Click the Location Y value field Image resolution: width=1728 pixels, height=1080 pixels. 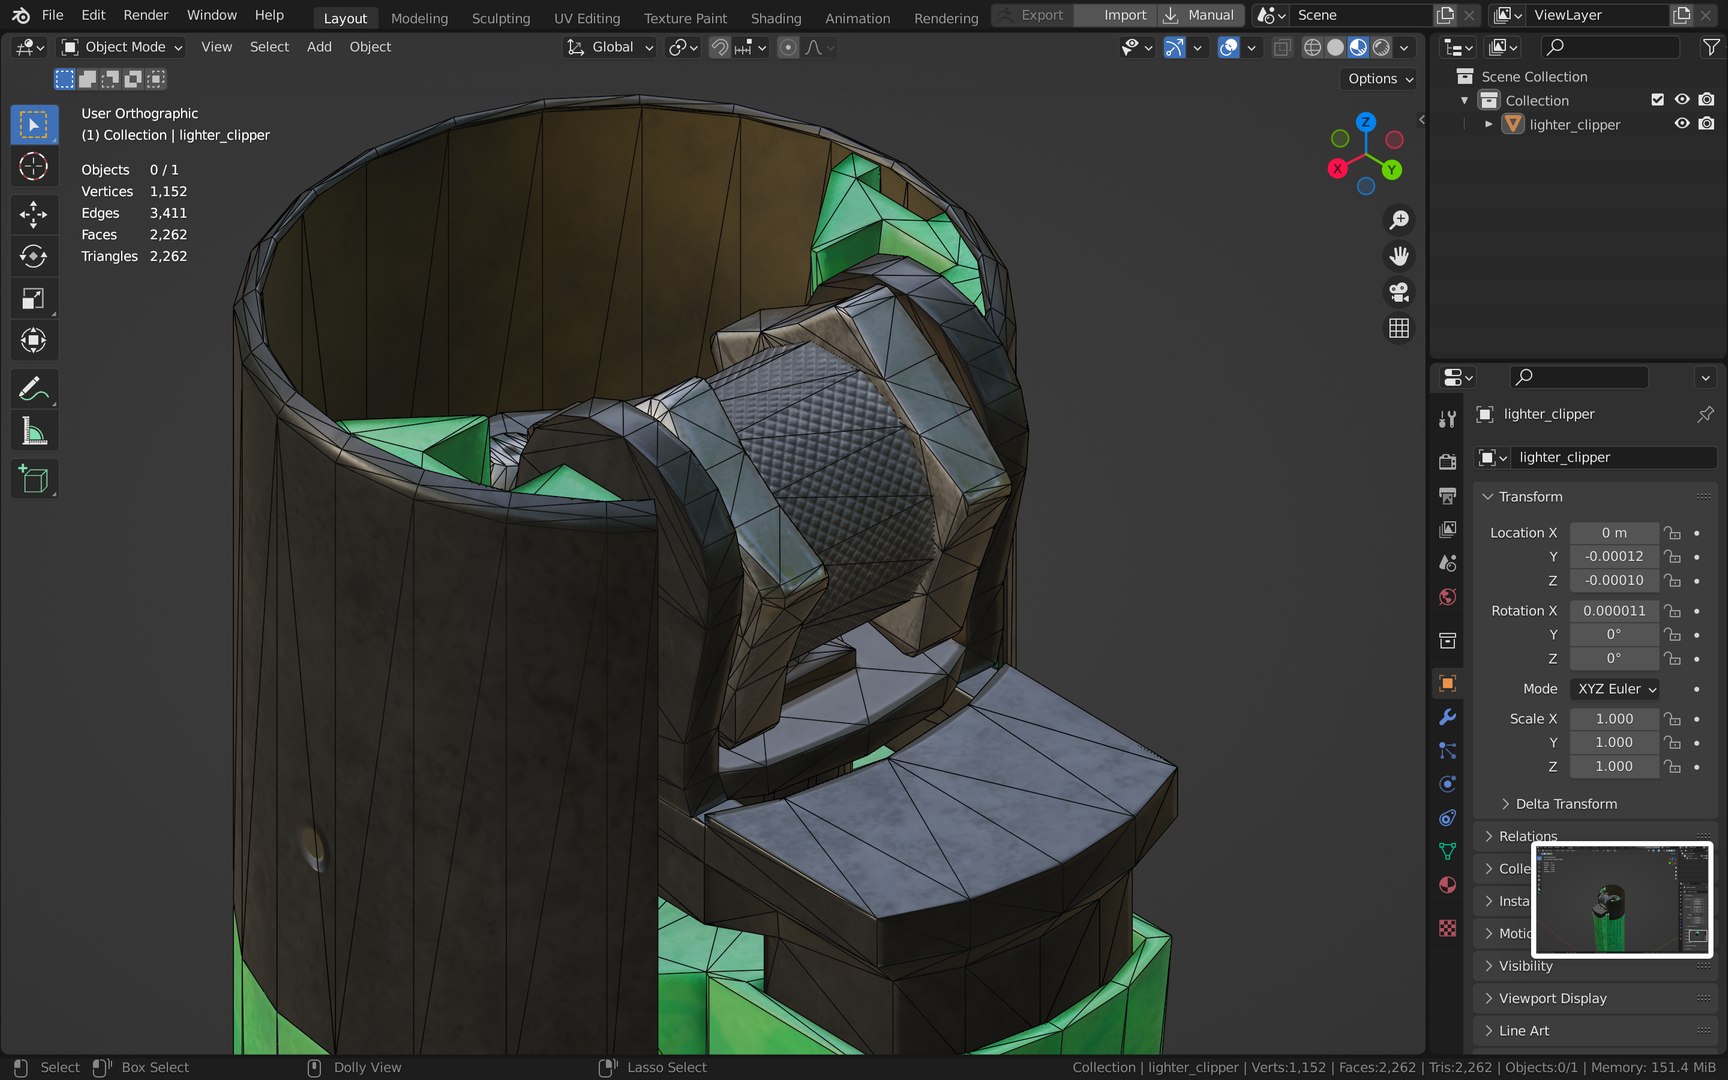click(1614, 557)
